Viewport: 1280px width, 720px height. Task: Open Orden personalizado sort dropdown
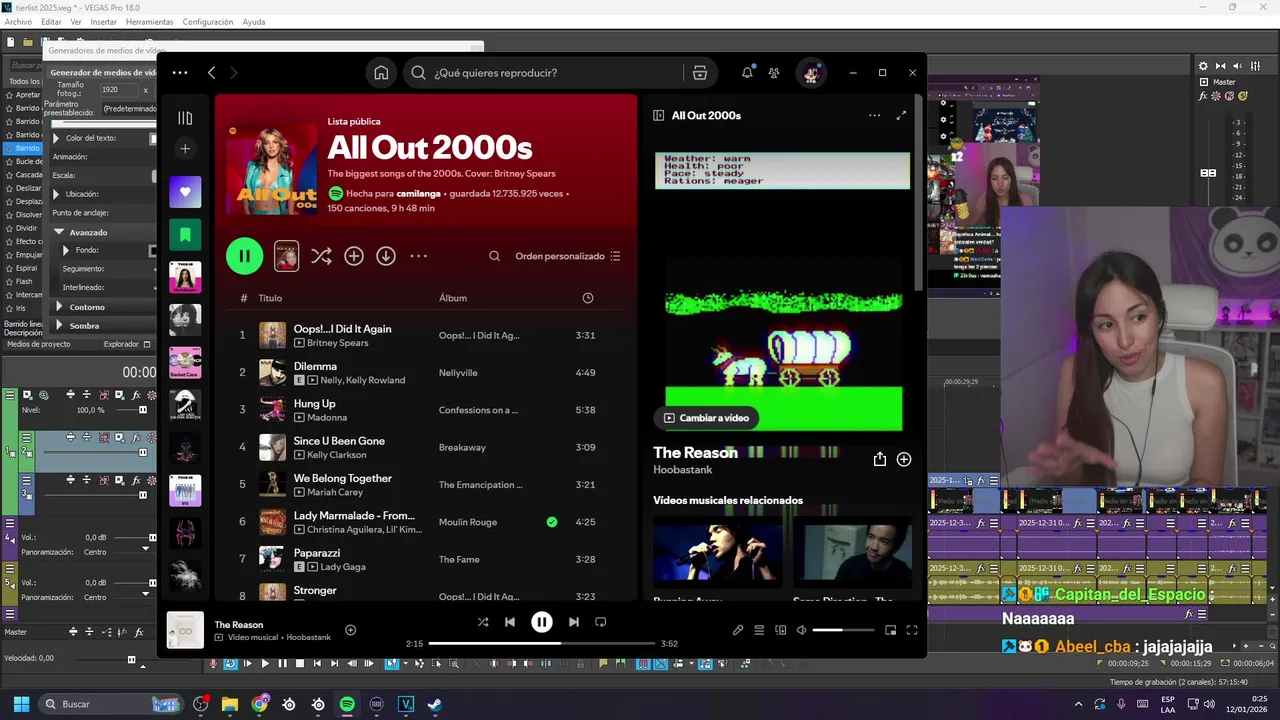[x=568, y=256]
